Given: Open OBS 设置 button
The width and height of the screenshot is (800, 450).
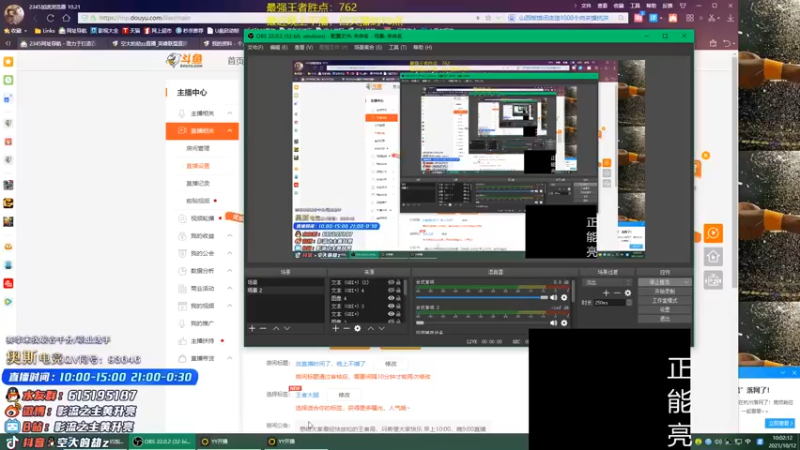Looking at the screenshot, I should pos(664,310).
